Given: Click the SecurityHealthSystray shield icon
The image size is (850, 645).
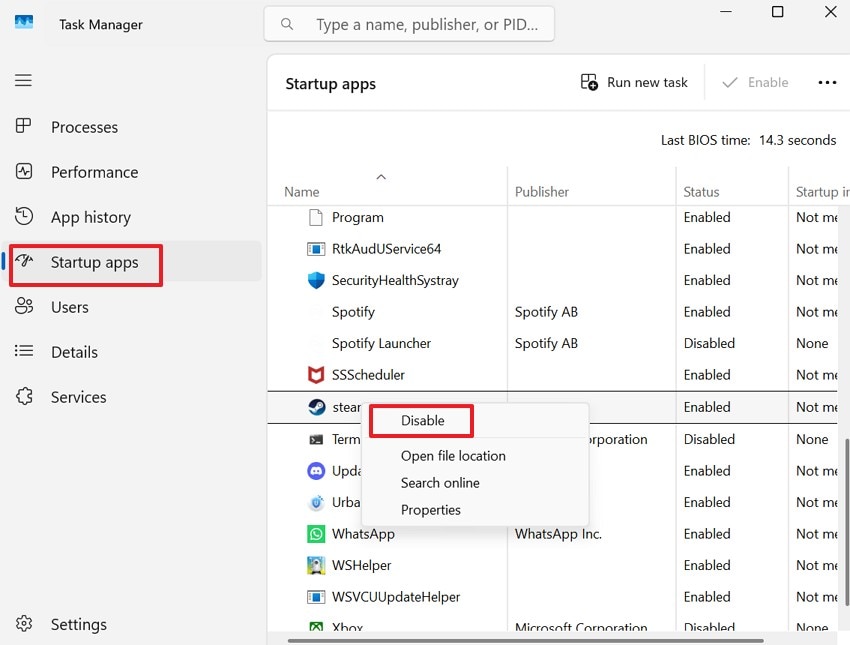Looking at the screenshot, I should click(x=317, y=281).
